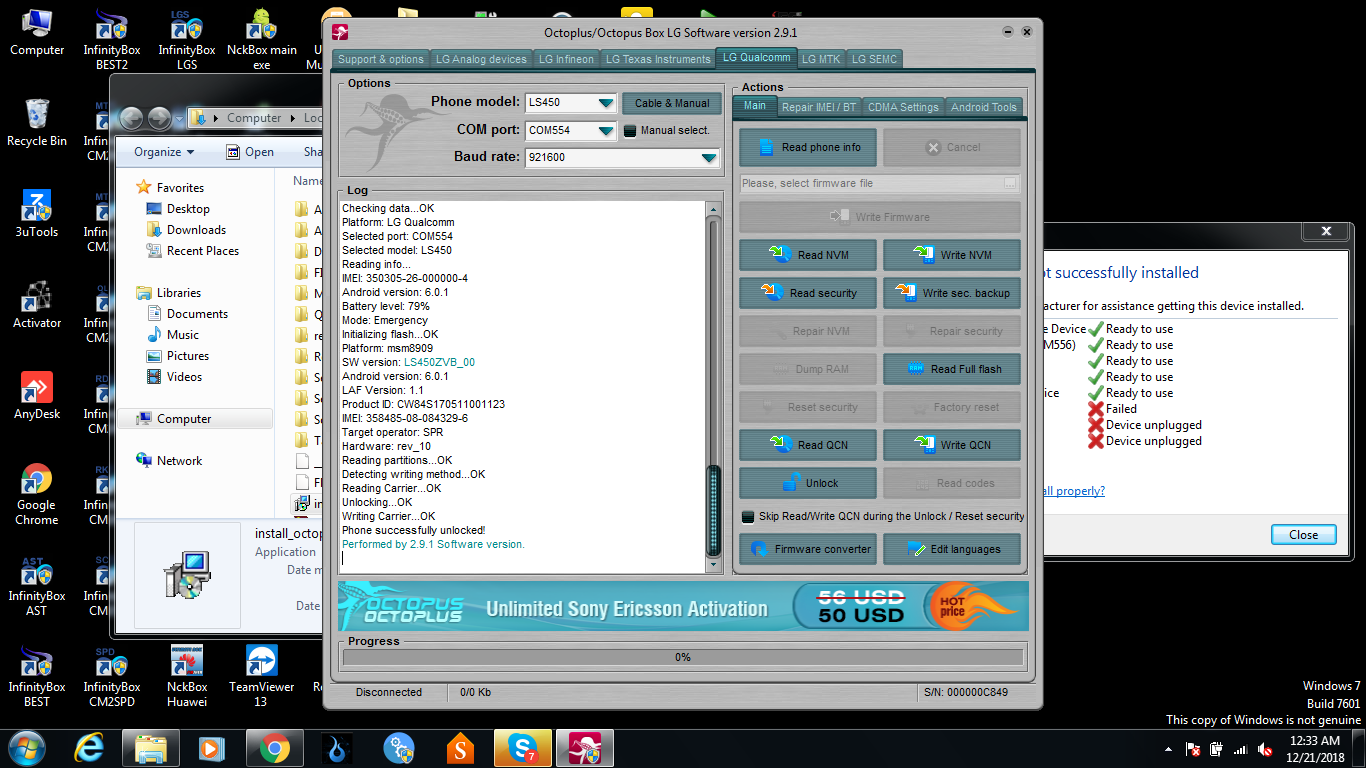
Task: Open the Firmware converter tool
Action: [809, 549]
